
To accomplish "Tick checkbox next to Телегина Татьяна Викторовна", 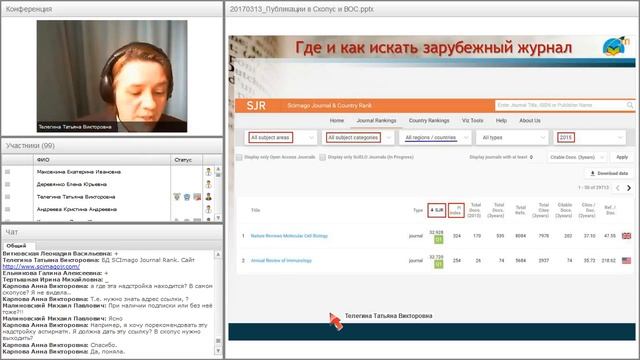I will point(7,197).
